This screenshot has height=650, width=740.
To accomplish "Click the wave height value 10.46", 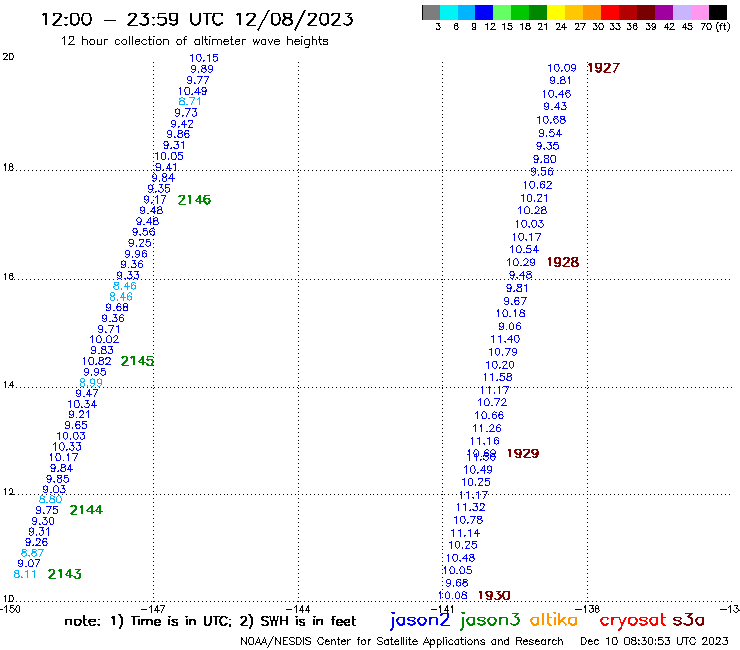I will (x=556, y=94).
